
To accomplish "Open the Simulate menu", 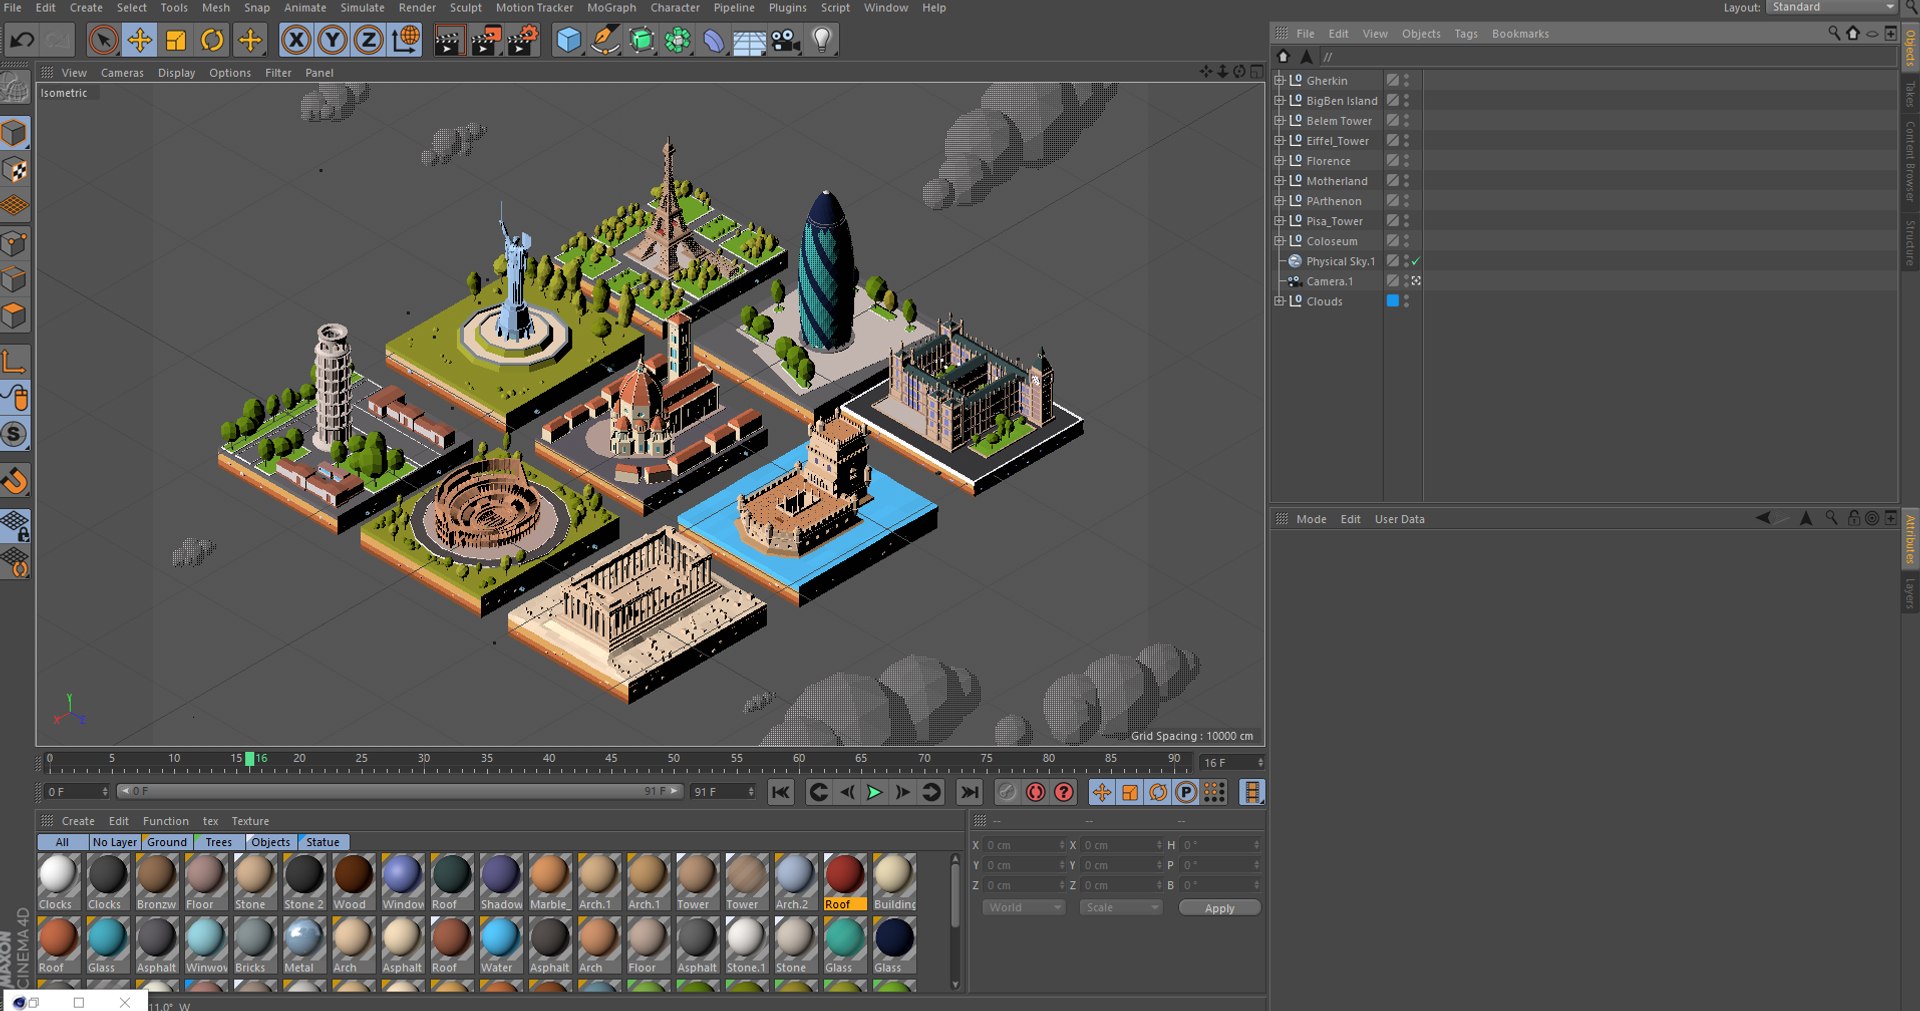I will pyautogui.click(x=362, y=8).
